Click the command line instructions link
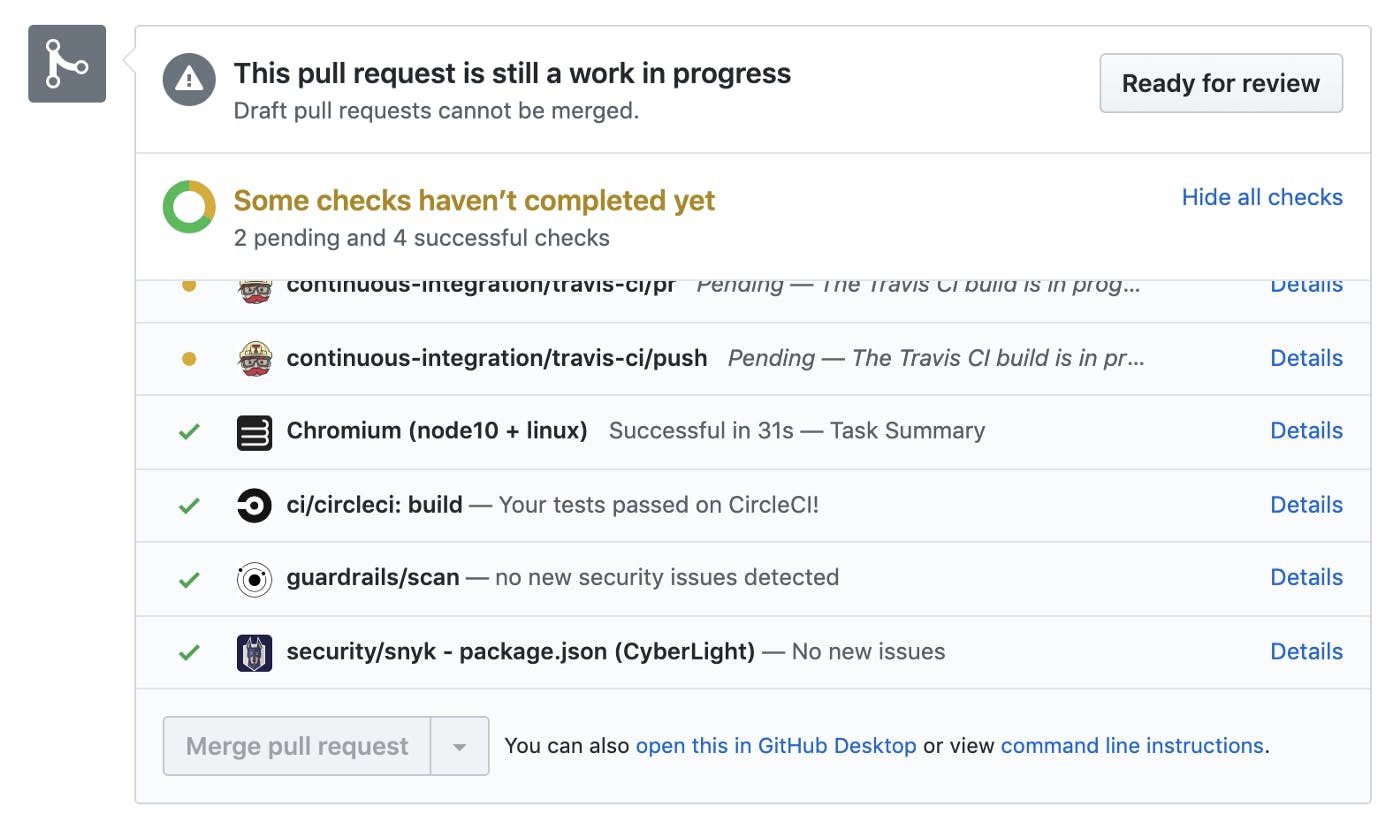 [x=1132, y=746]
